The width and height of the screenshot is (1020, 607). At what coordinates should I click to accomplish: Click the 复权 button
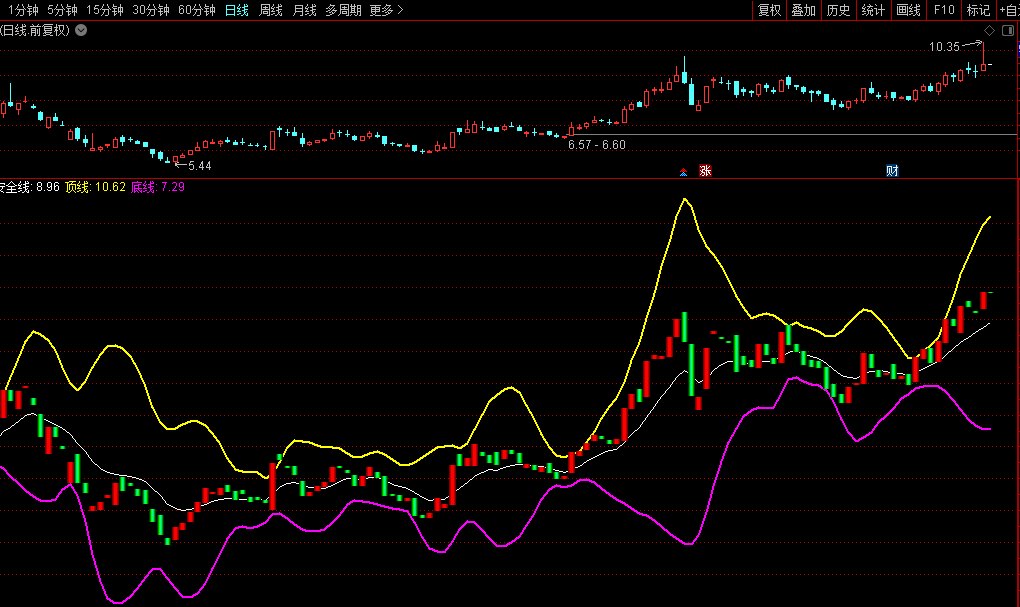click(769, 10)
